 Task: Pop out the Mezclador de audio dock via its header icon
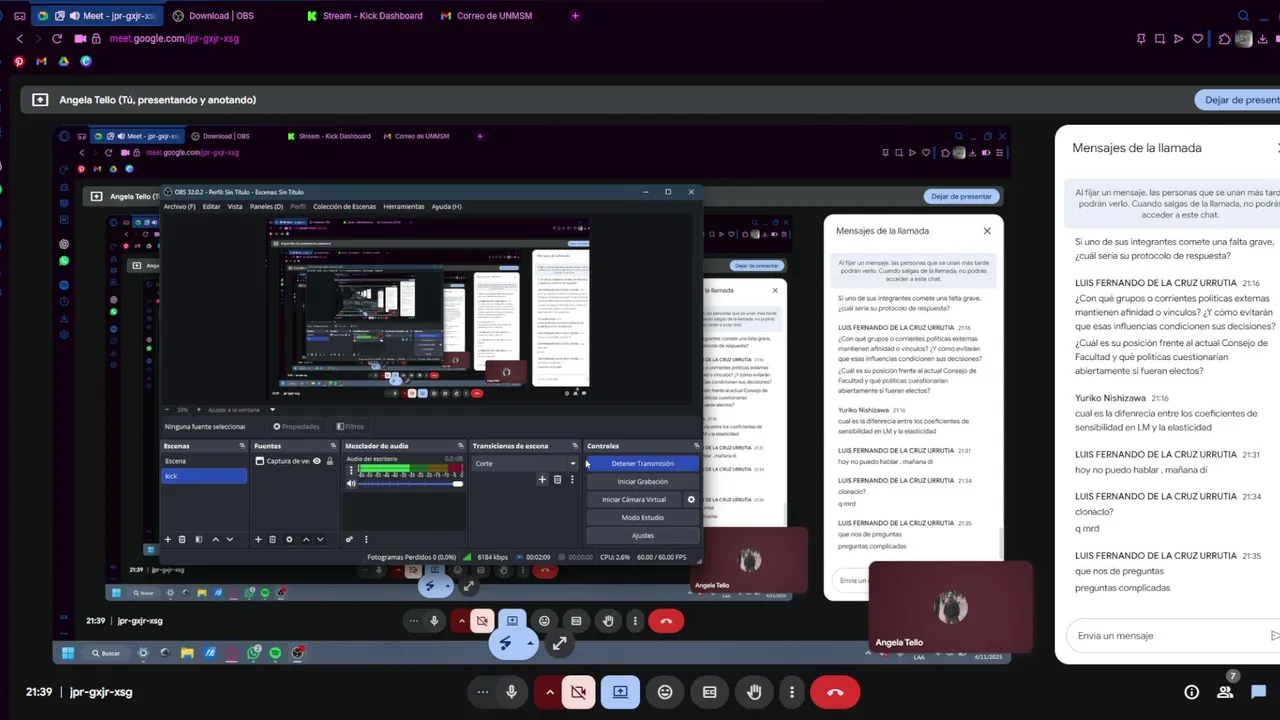pyautogui.click(x=460, y=446)
